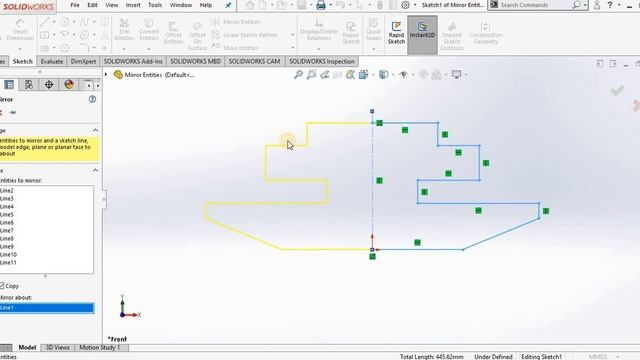Click the Offset On Surface tool
Image resolution: width=640 pixels, height=360 pixels.
[197, 36]
